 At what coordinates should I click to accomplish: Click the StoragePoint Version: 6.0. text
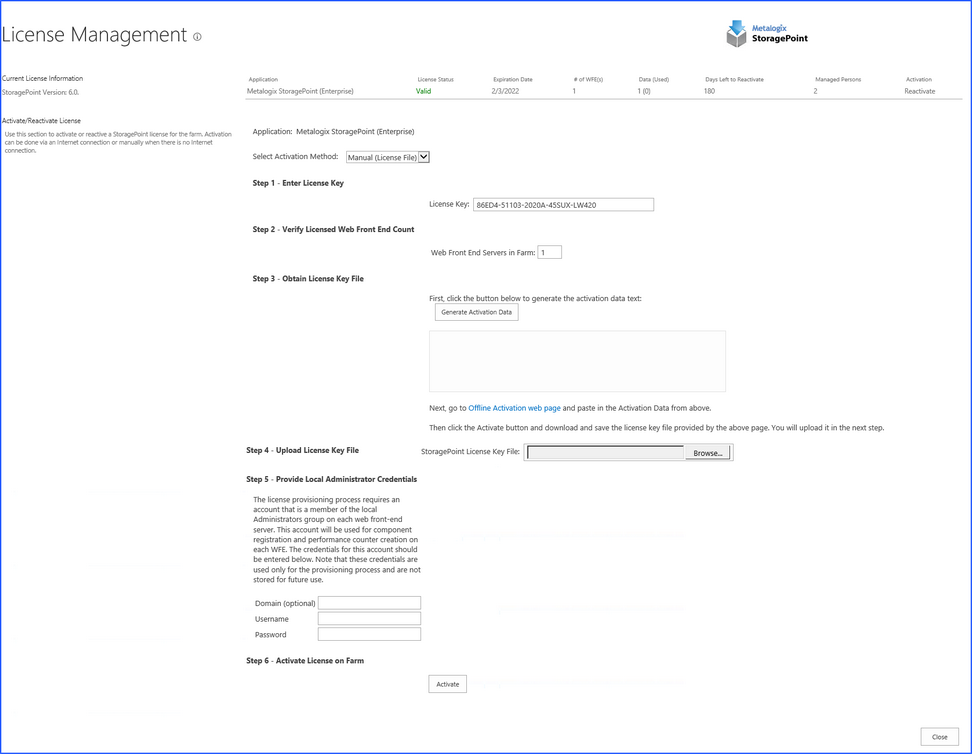pyautogui.click(x=40, y=92)
